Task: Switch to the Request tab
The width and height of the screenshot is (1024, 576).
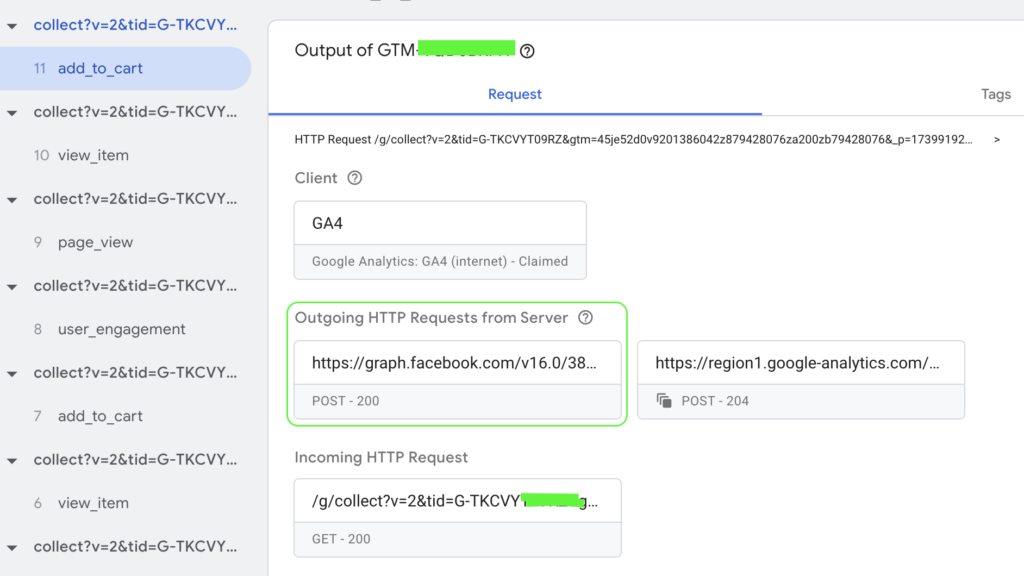Action: tap(515, 94)
